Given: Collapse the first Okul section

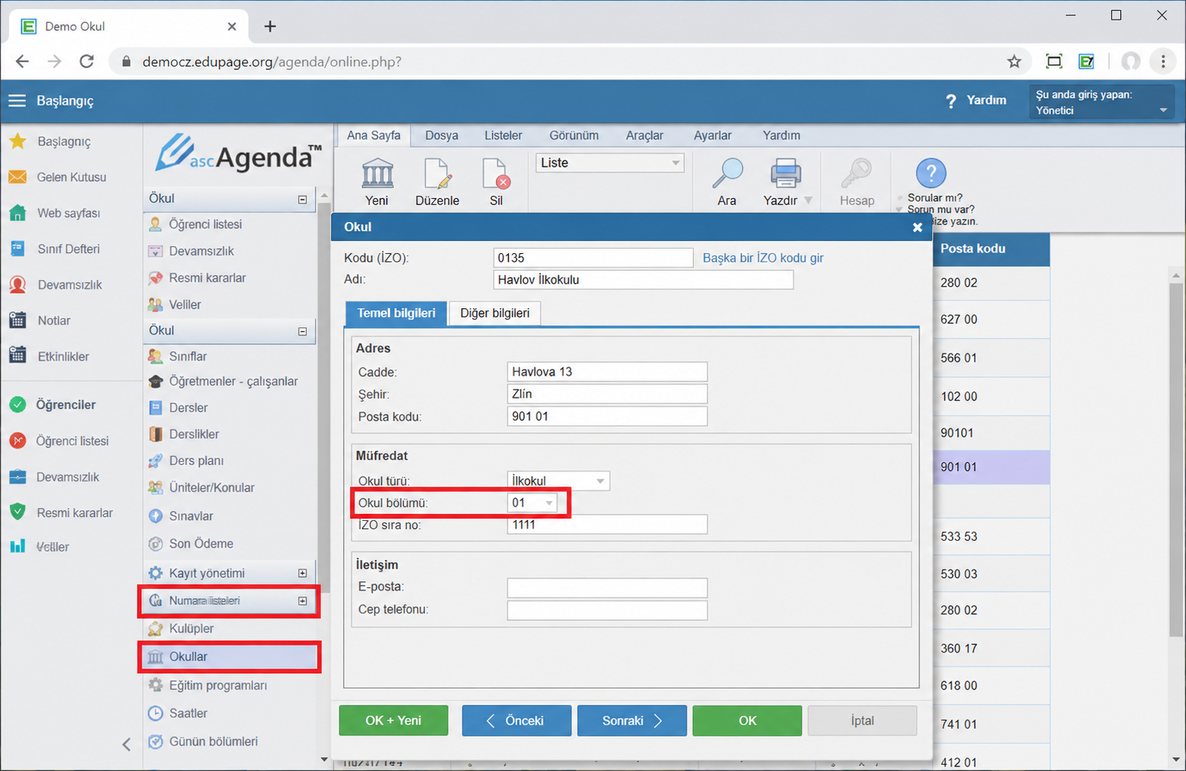Looking at the screenshot, I should (x=303, y=200).
